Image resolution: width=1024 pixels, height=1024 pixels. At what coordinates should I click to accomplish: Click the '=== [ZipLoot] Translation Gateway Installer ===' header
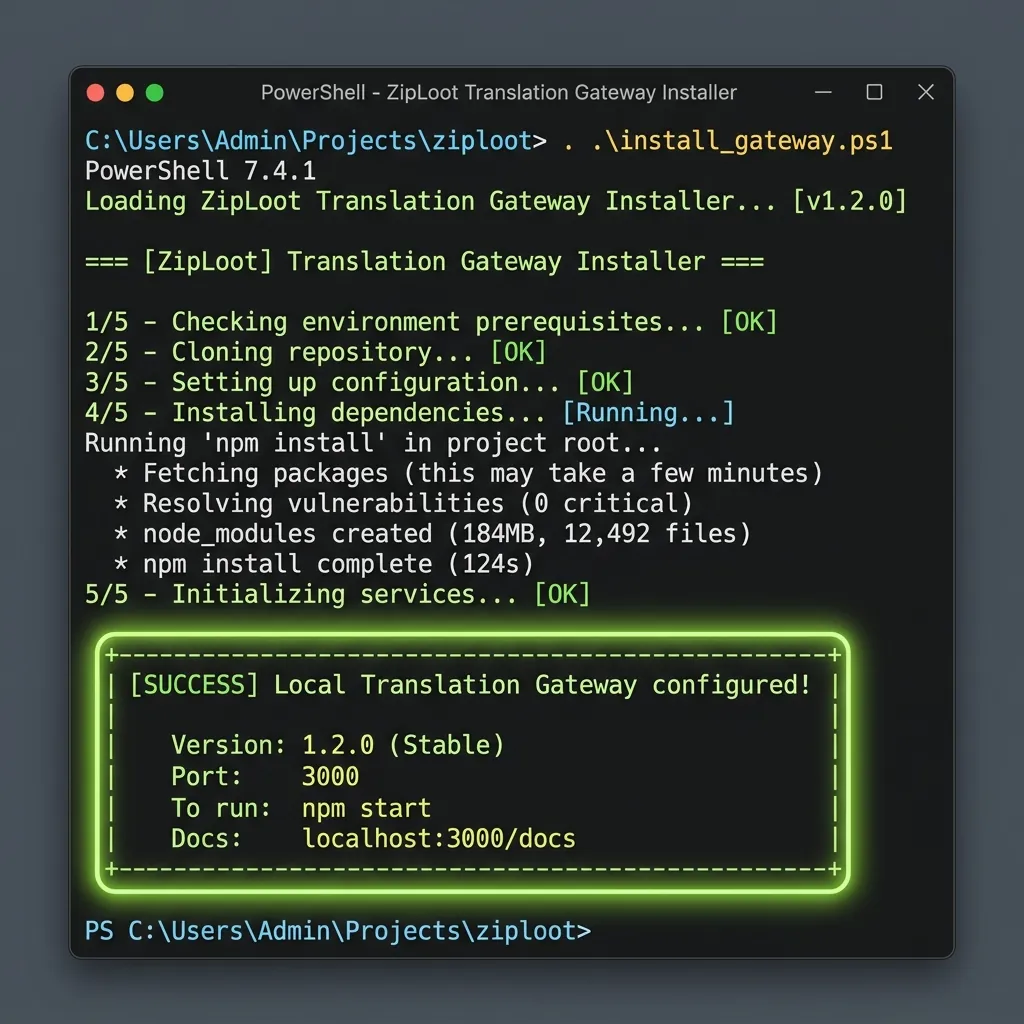tap(424, 262)
